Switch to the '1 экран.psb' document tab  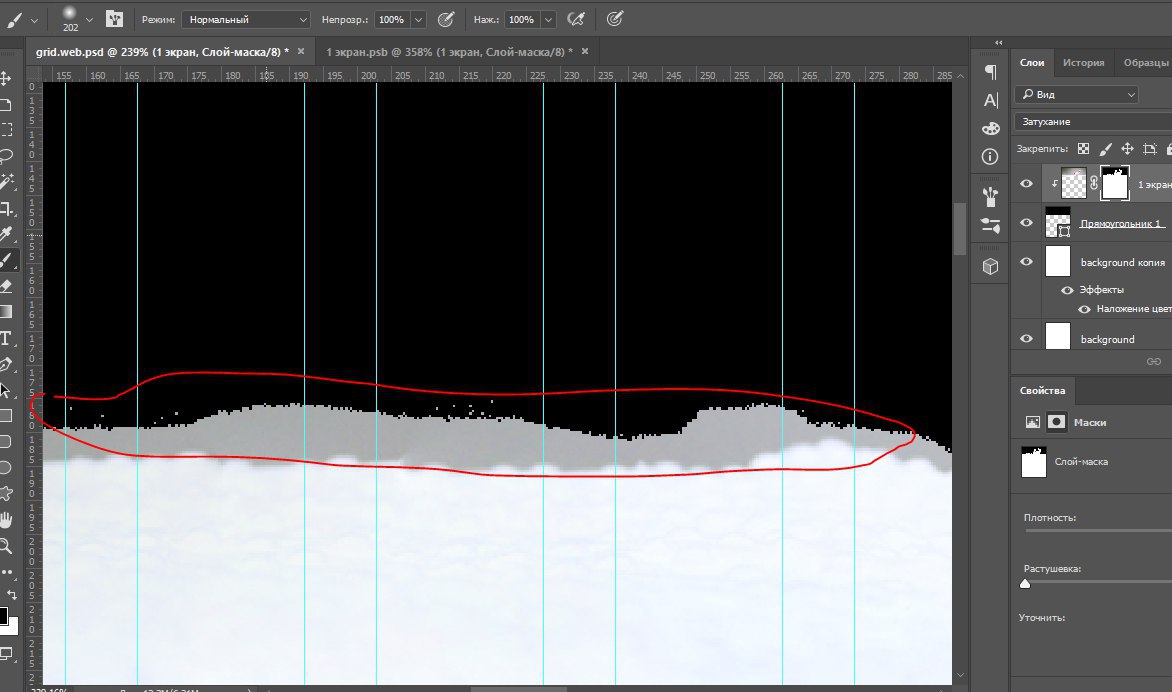[447, 51]
